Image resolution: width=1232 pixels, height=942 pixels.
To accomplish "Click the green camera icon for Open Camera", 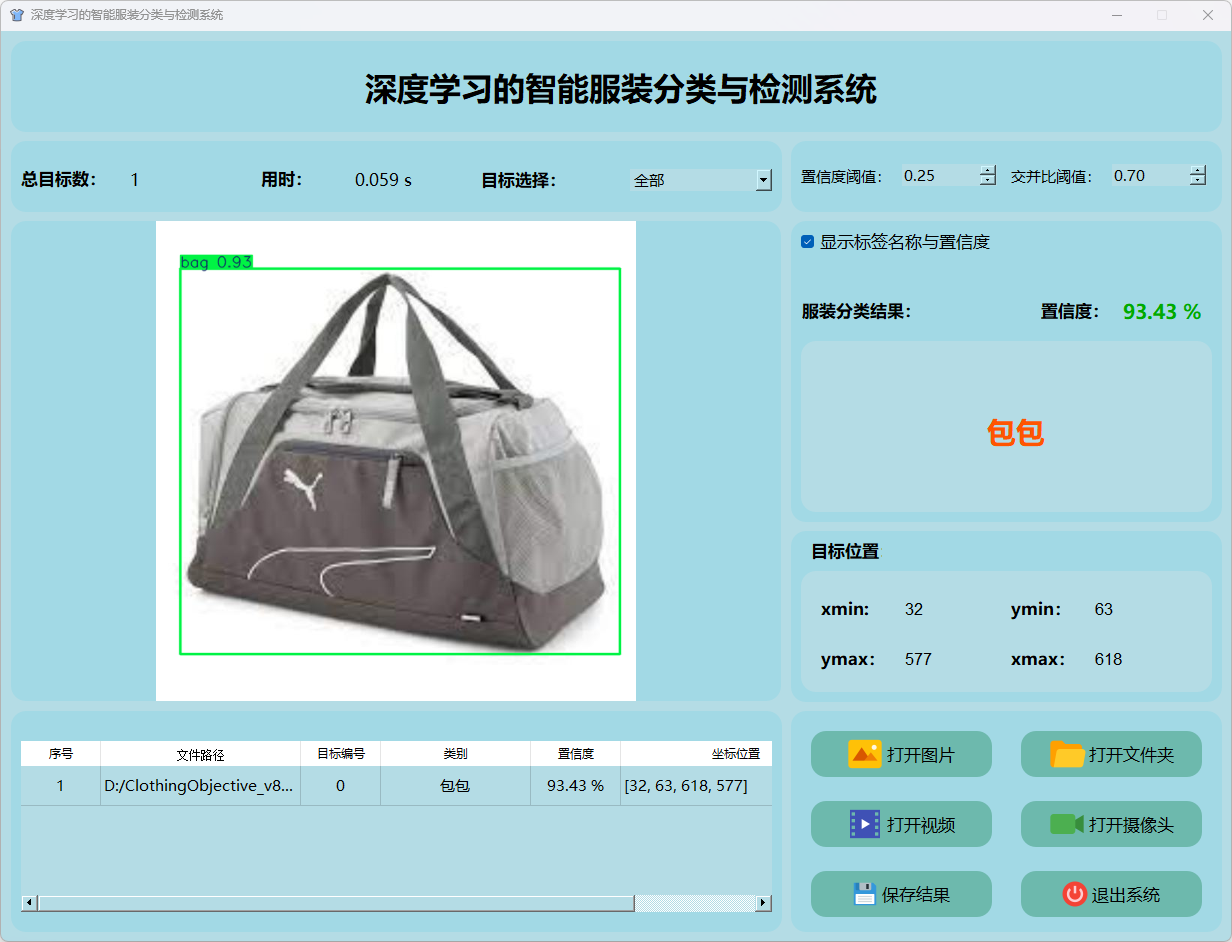I will 1067,824.
